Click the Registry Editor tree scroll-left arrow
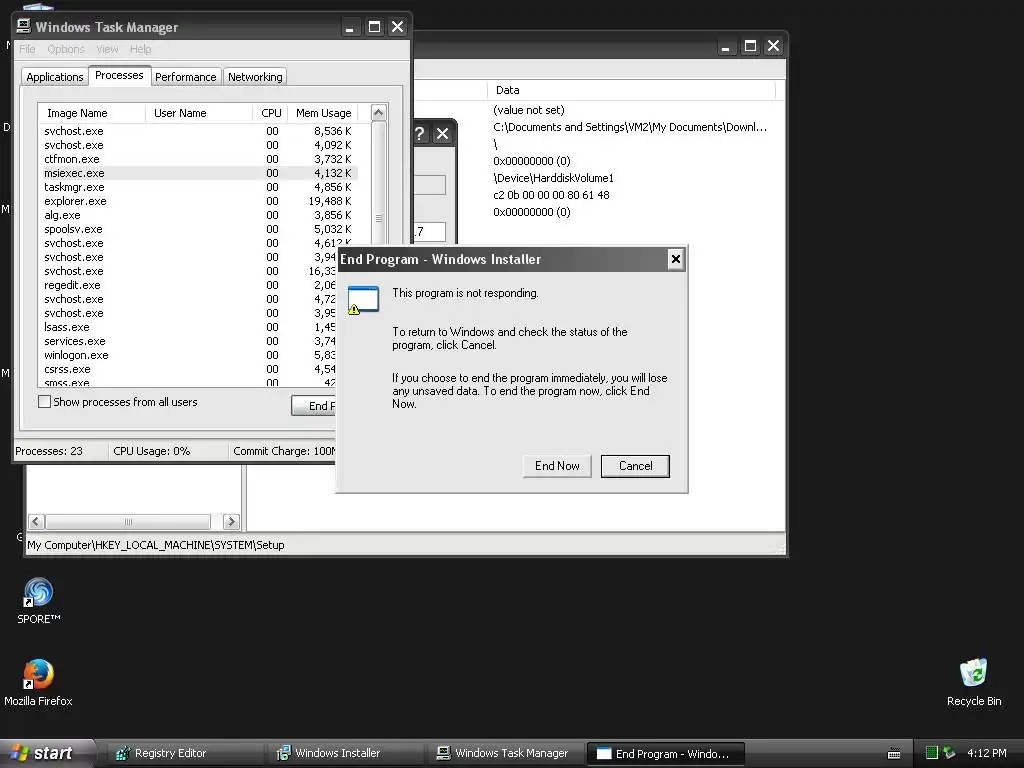 coord(37,522)
